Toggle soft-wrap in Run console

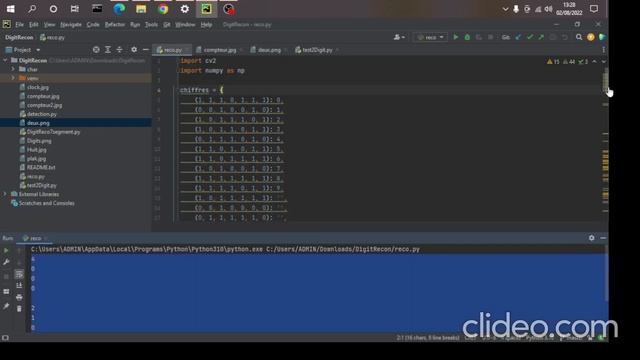click(19, 274)
